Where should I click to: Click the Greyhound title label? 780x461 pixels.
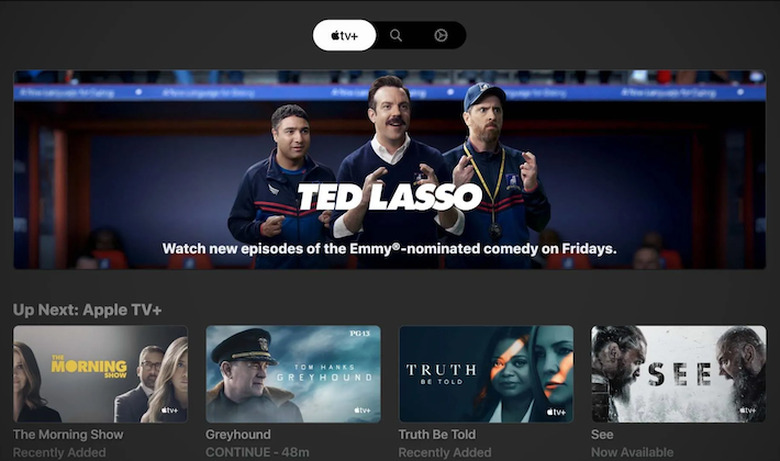click(x=238, y=435)
